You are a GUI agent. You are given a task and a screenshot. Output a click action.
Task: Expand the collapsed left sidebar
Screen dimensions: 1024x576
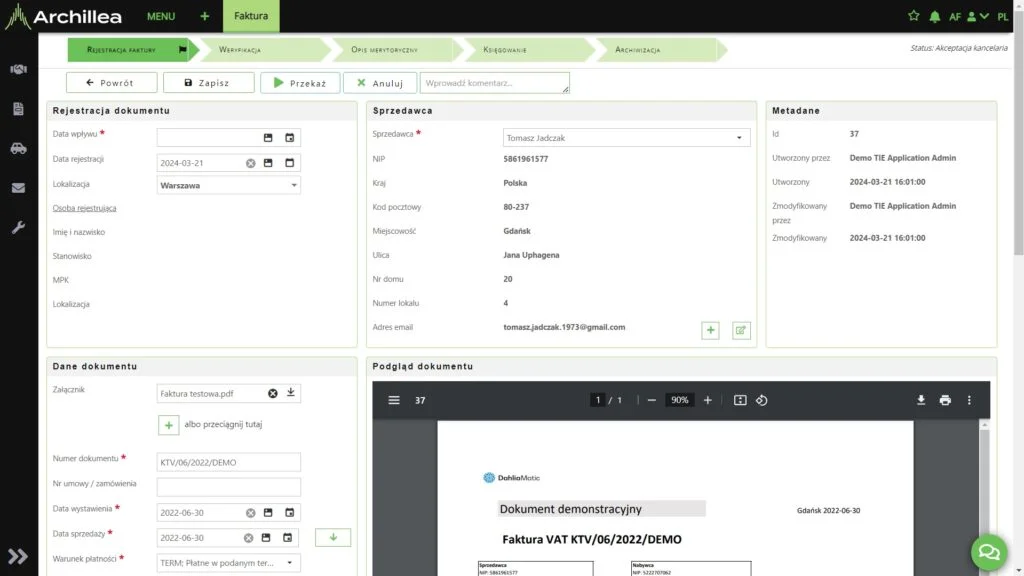point(18,556)
